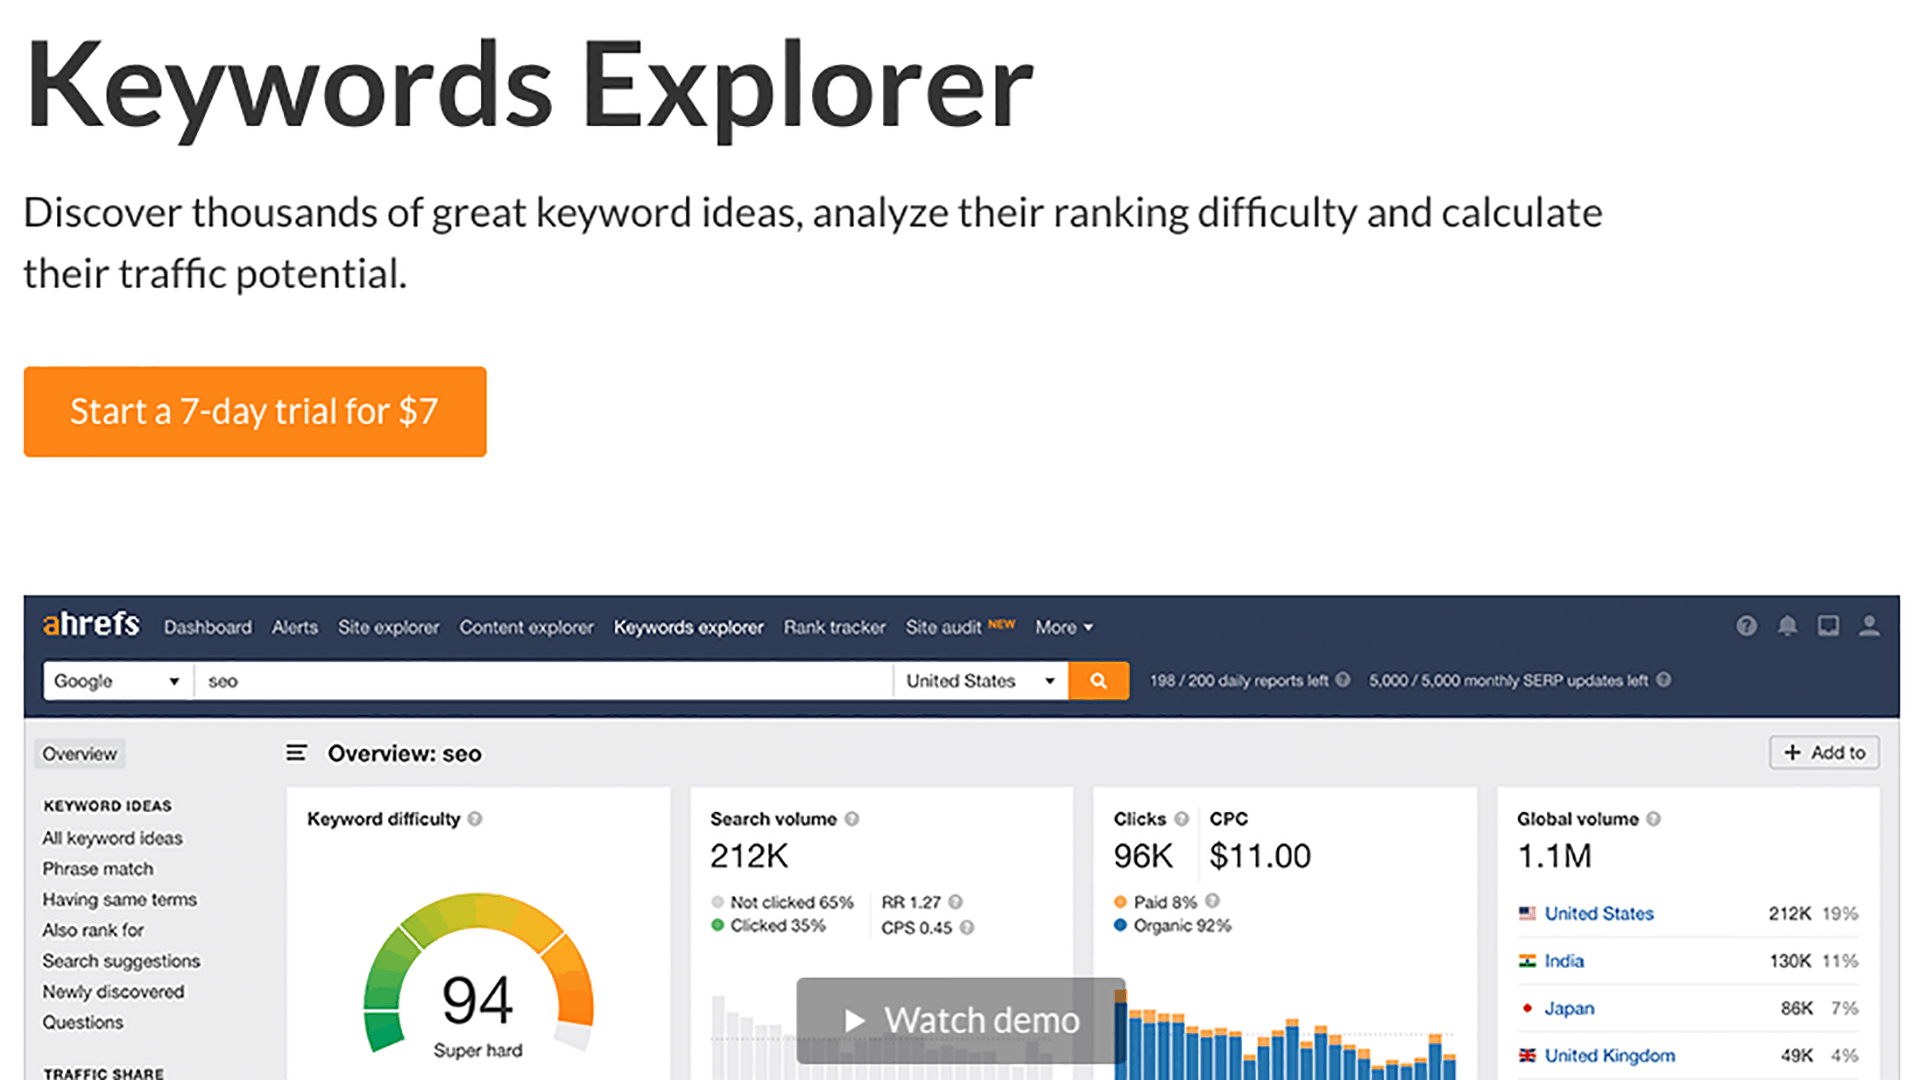This screenshot has width=1920, height=1080.
Task: Click info icon after monthly SERP updates left
Action: tap(1663, 680)
